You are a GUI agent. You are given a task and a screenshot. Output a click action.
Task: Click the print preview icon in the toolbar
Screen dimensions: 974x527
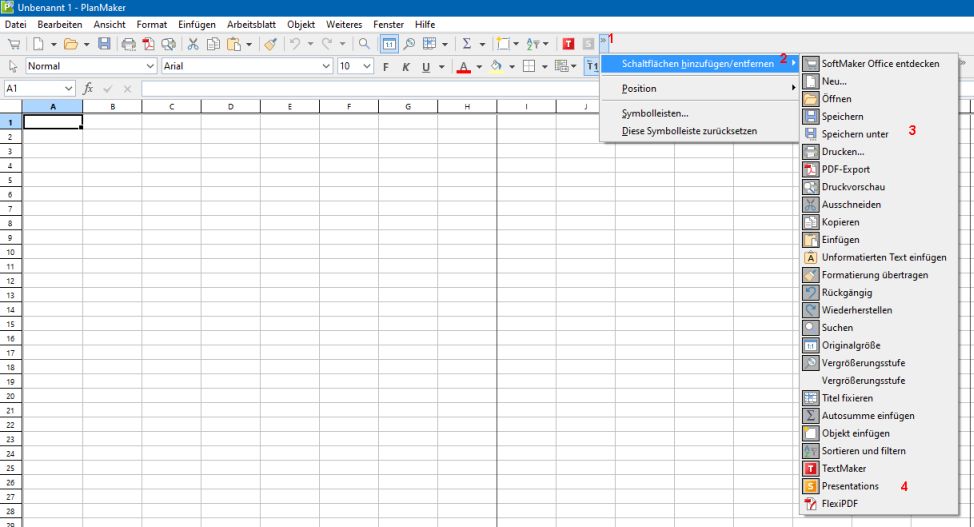pos(168,44)
